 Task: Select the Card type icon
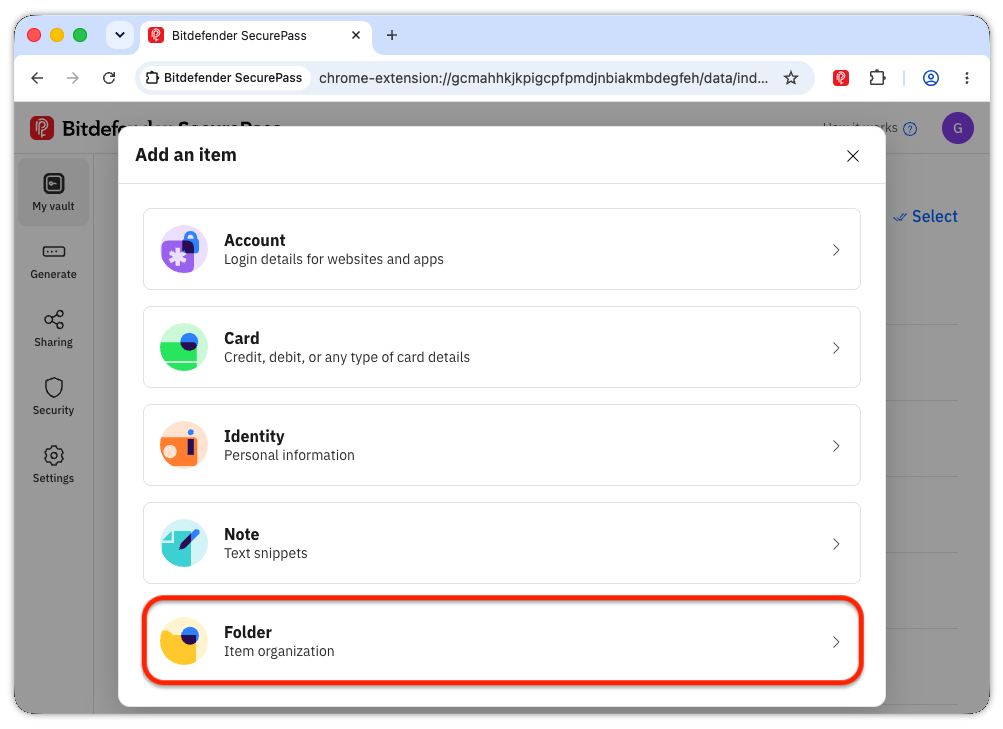[184, 347]
